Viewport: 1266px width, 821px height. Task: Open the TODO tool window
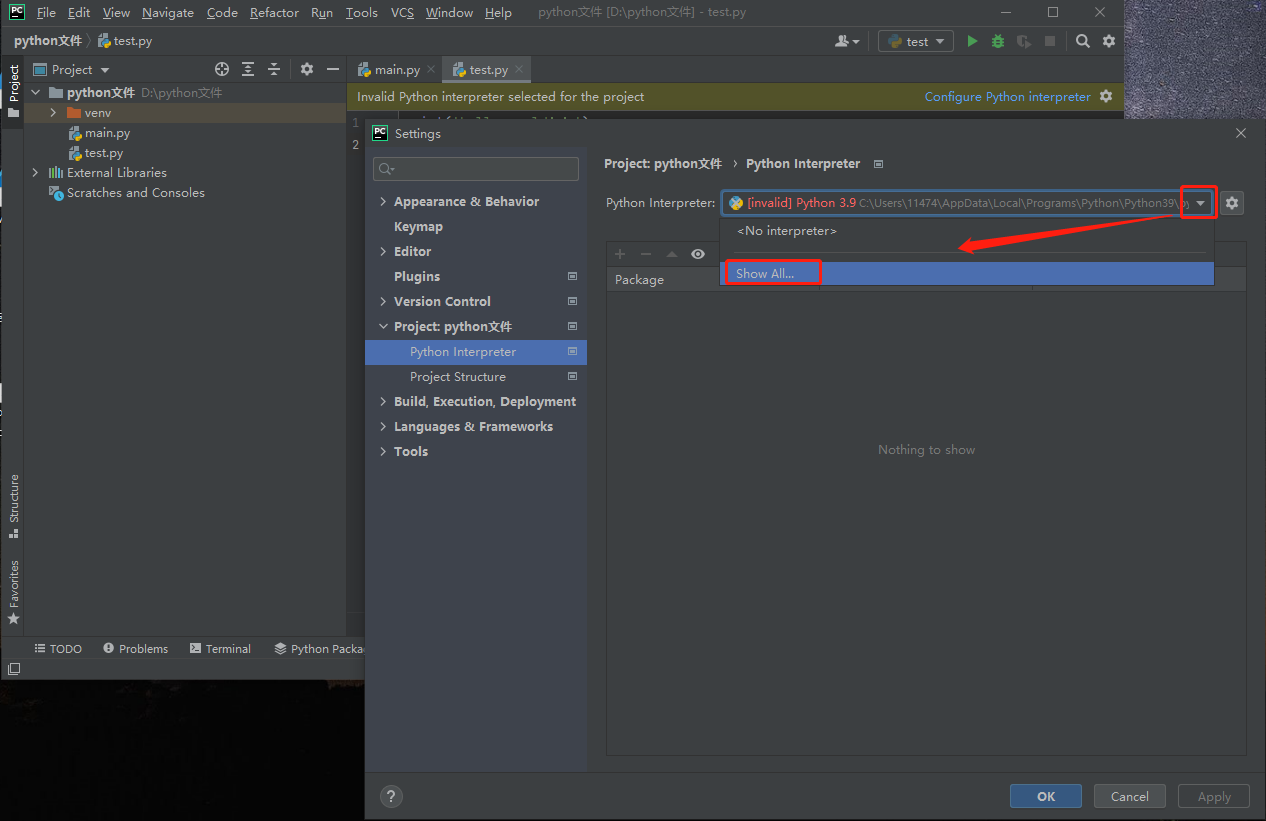58,648
